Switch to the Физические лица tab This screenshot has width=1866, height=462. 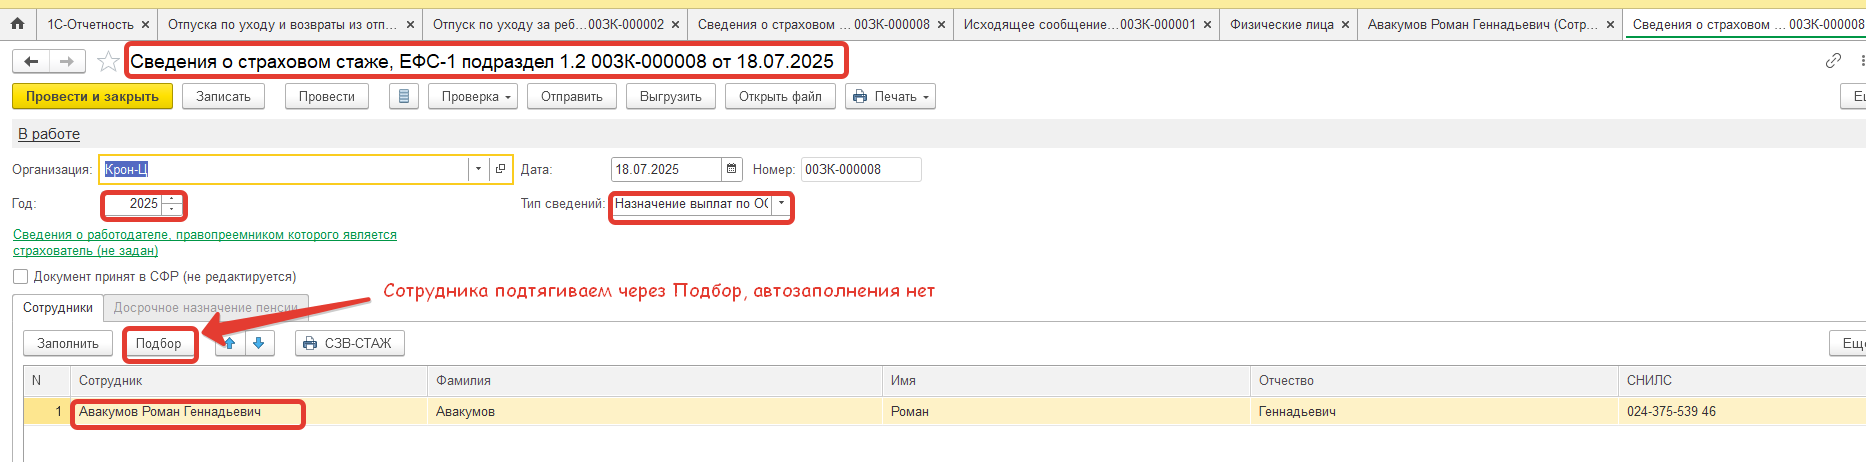pyautogui.click(x=1281, y=24)
